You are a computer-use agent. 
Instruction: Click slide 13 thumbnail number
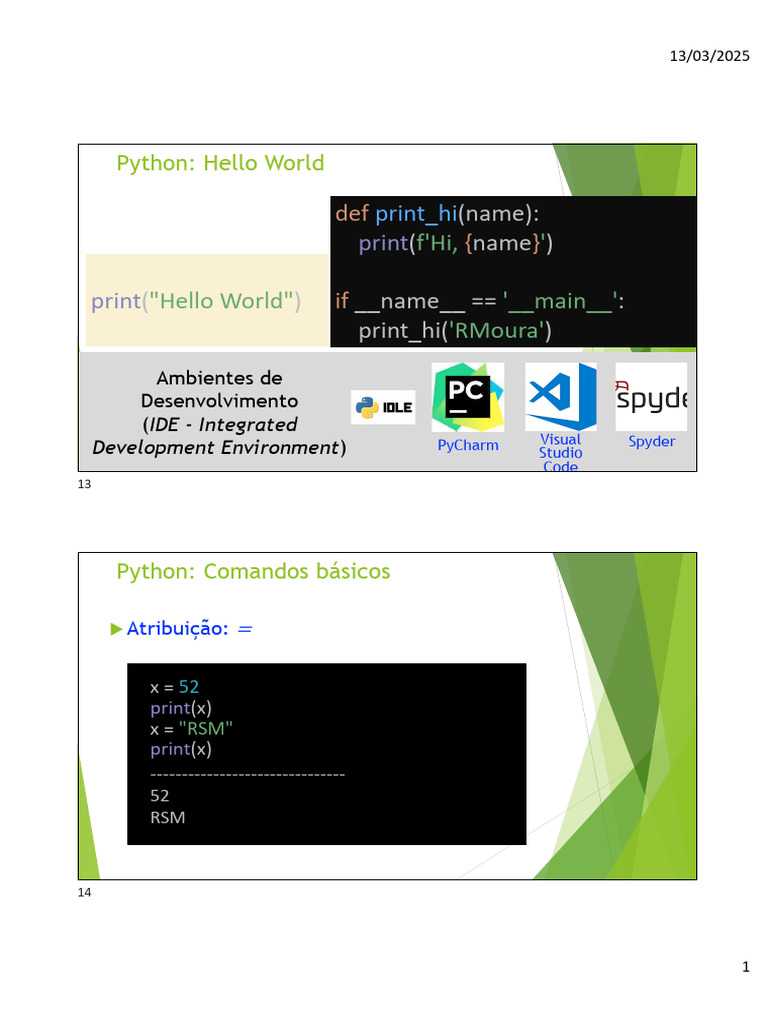click(x=84, y=484)
